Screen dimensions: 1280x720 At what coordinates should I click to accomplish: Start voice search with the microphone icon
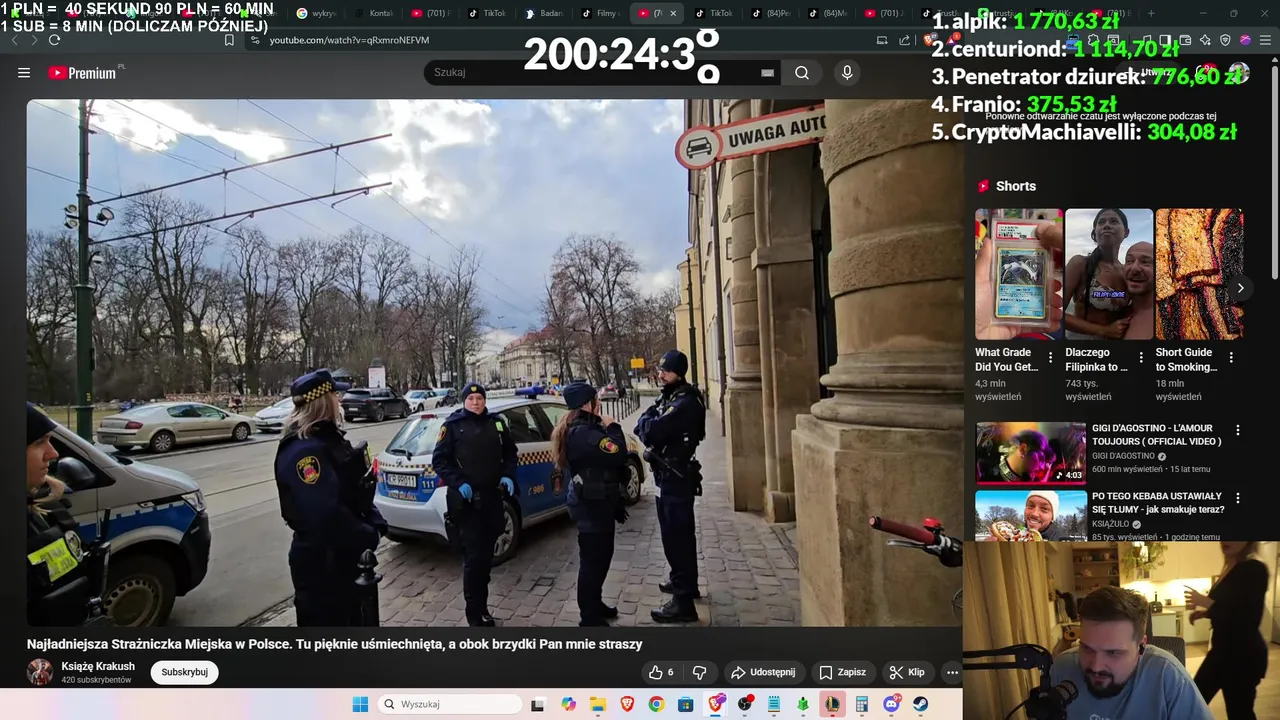[x=847, y=73]
